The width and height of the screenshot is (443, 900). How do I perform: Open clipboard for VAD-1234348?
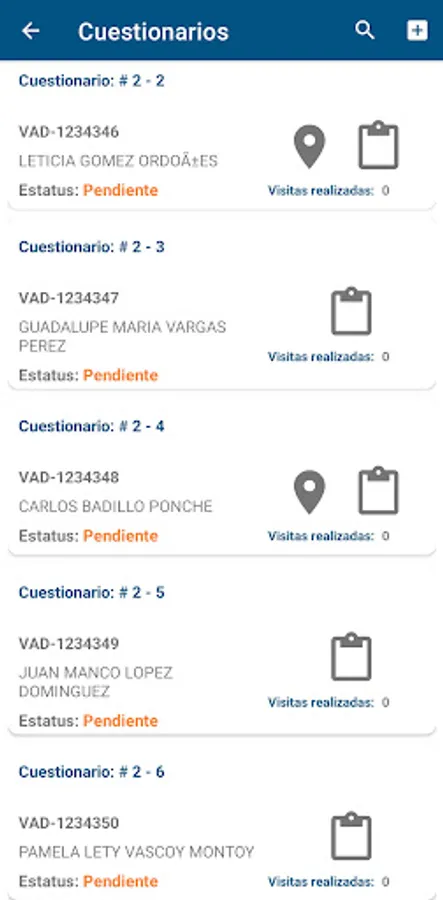click(x=378, y=491)
